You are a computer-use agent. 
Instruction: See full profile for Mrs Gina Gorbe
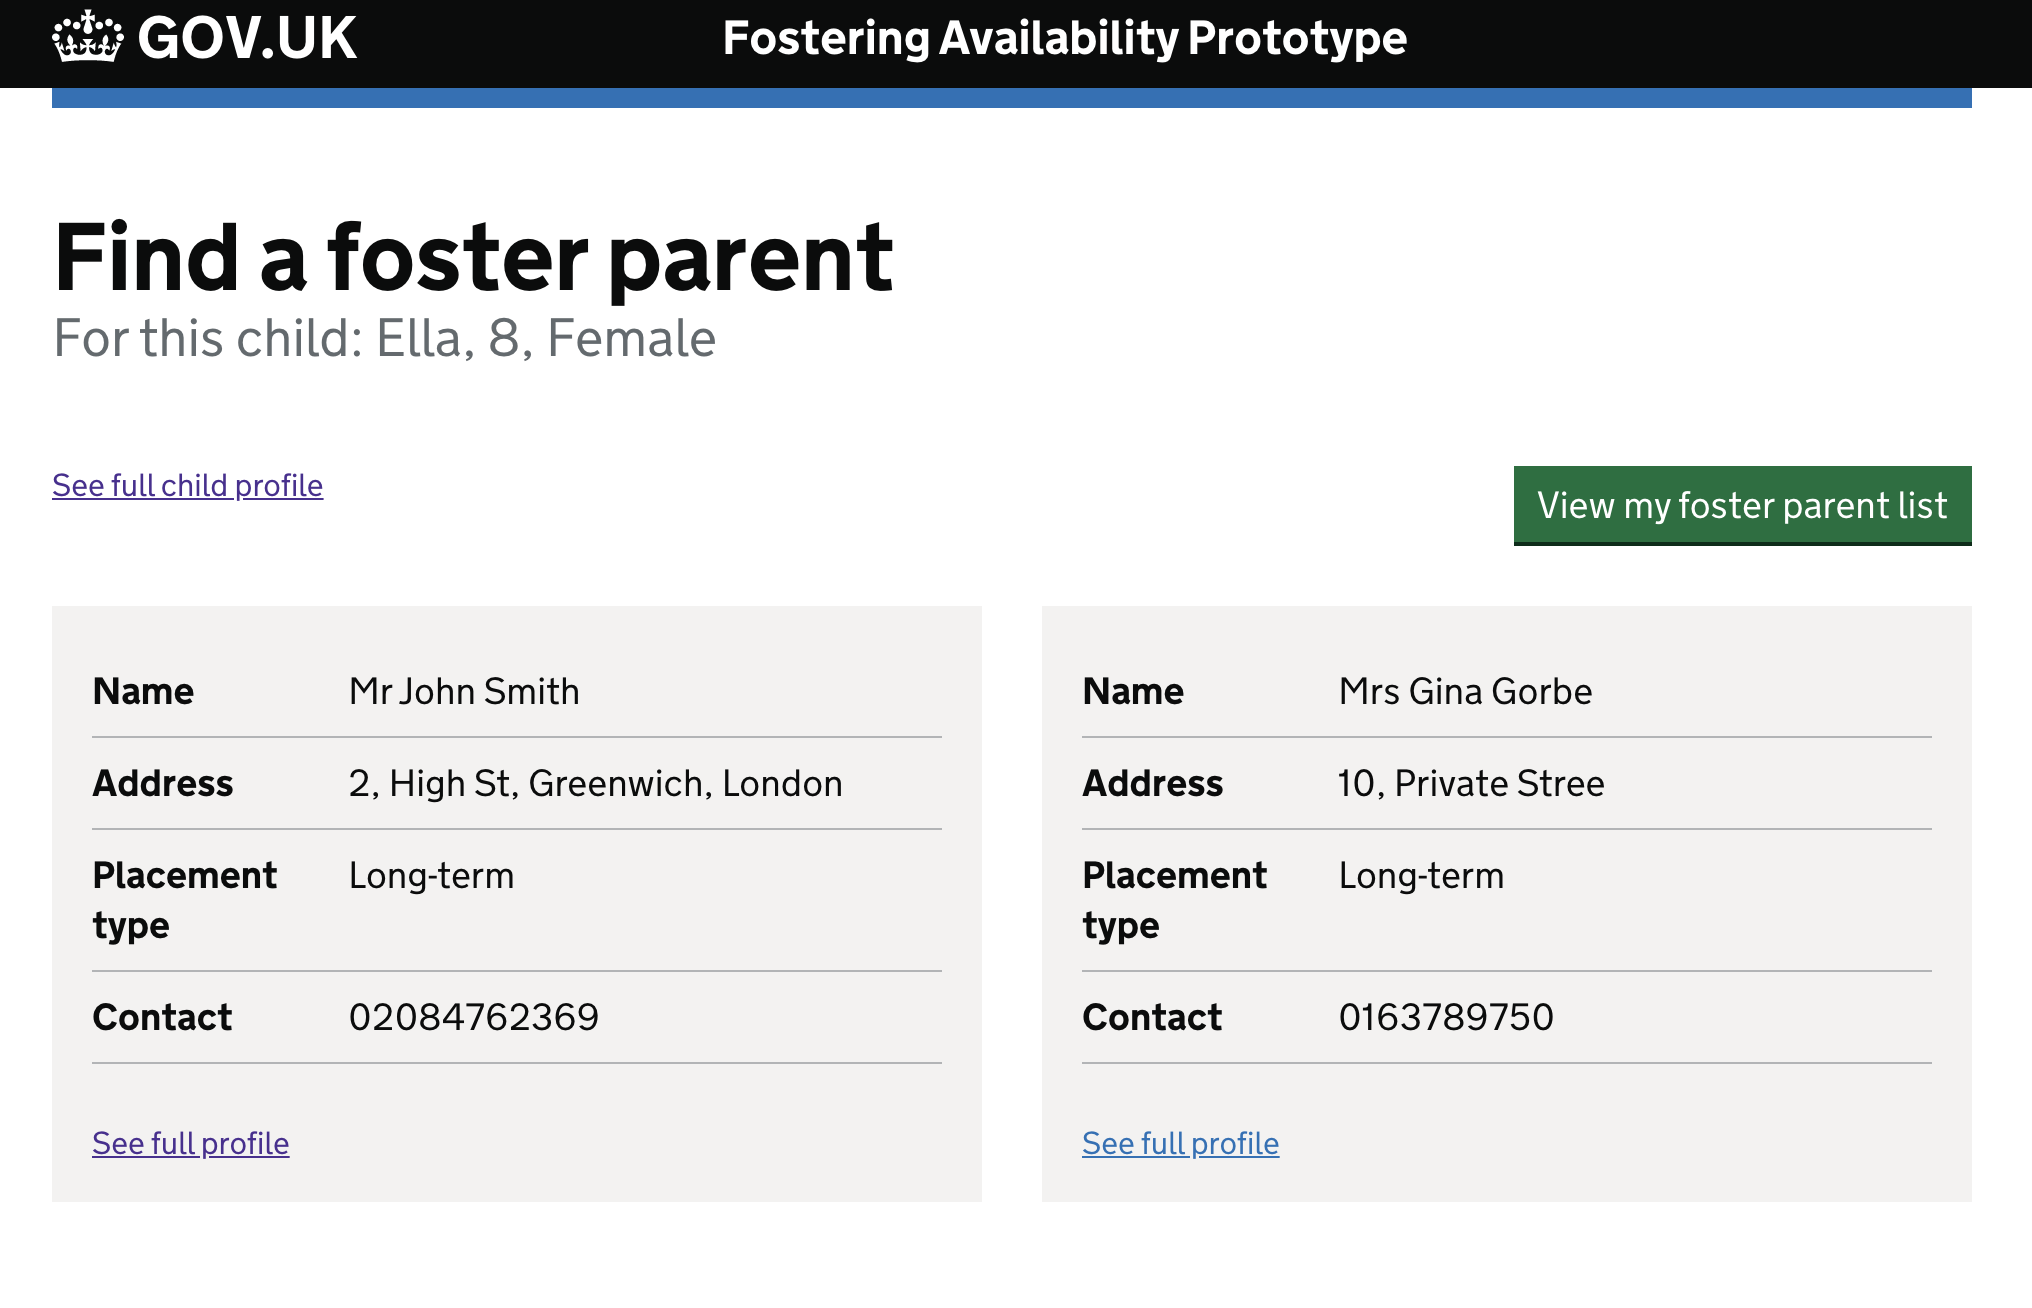pos(1181,1143)
